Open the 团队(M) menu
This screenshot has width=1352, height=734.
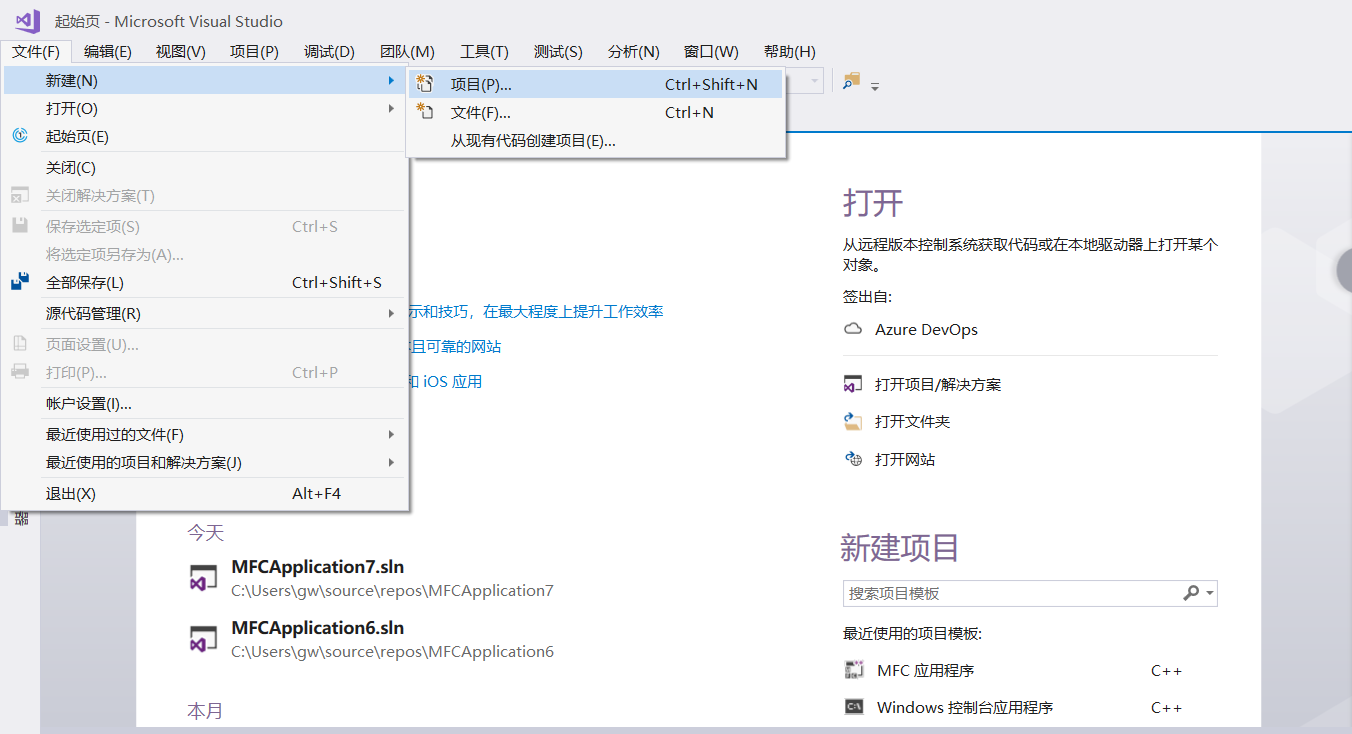(408, 52)
